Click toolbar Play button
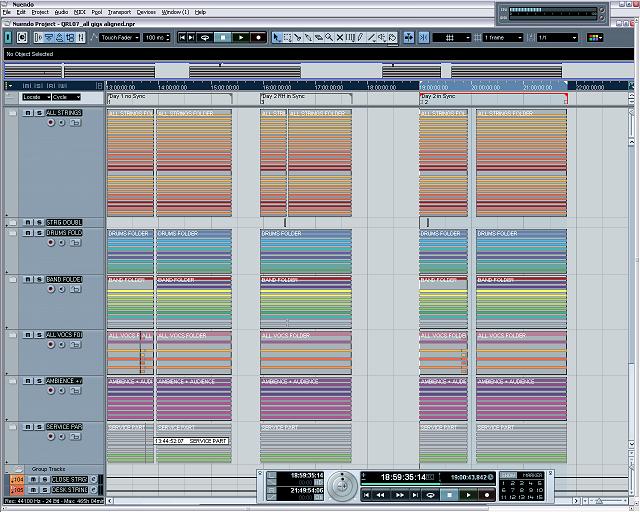The width and height of the screenshot is (640, 512). pos(241,38)
